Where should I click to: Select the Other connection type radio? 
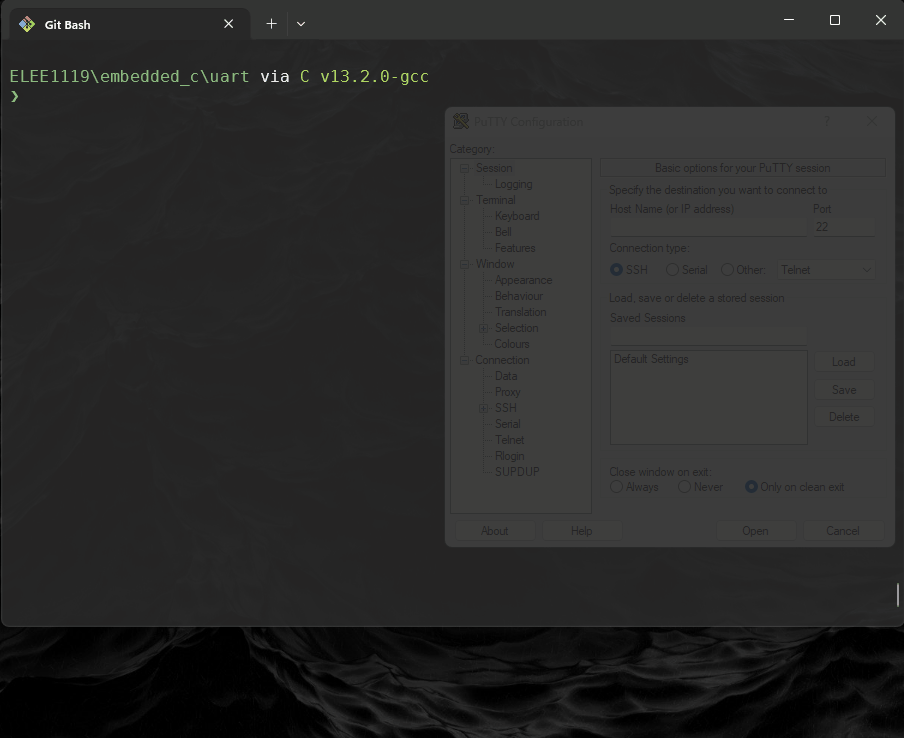pos(728,270)
